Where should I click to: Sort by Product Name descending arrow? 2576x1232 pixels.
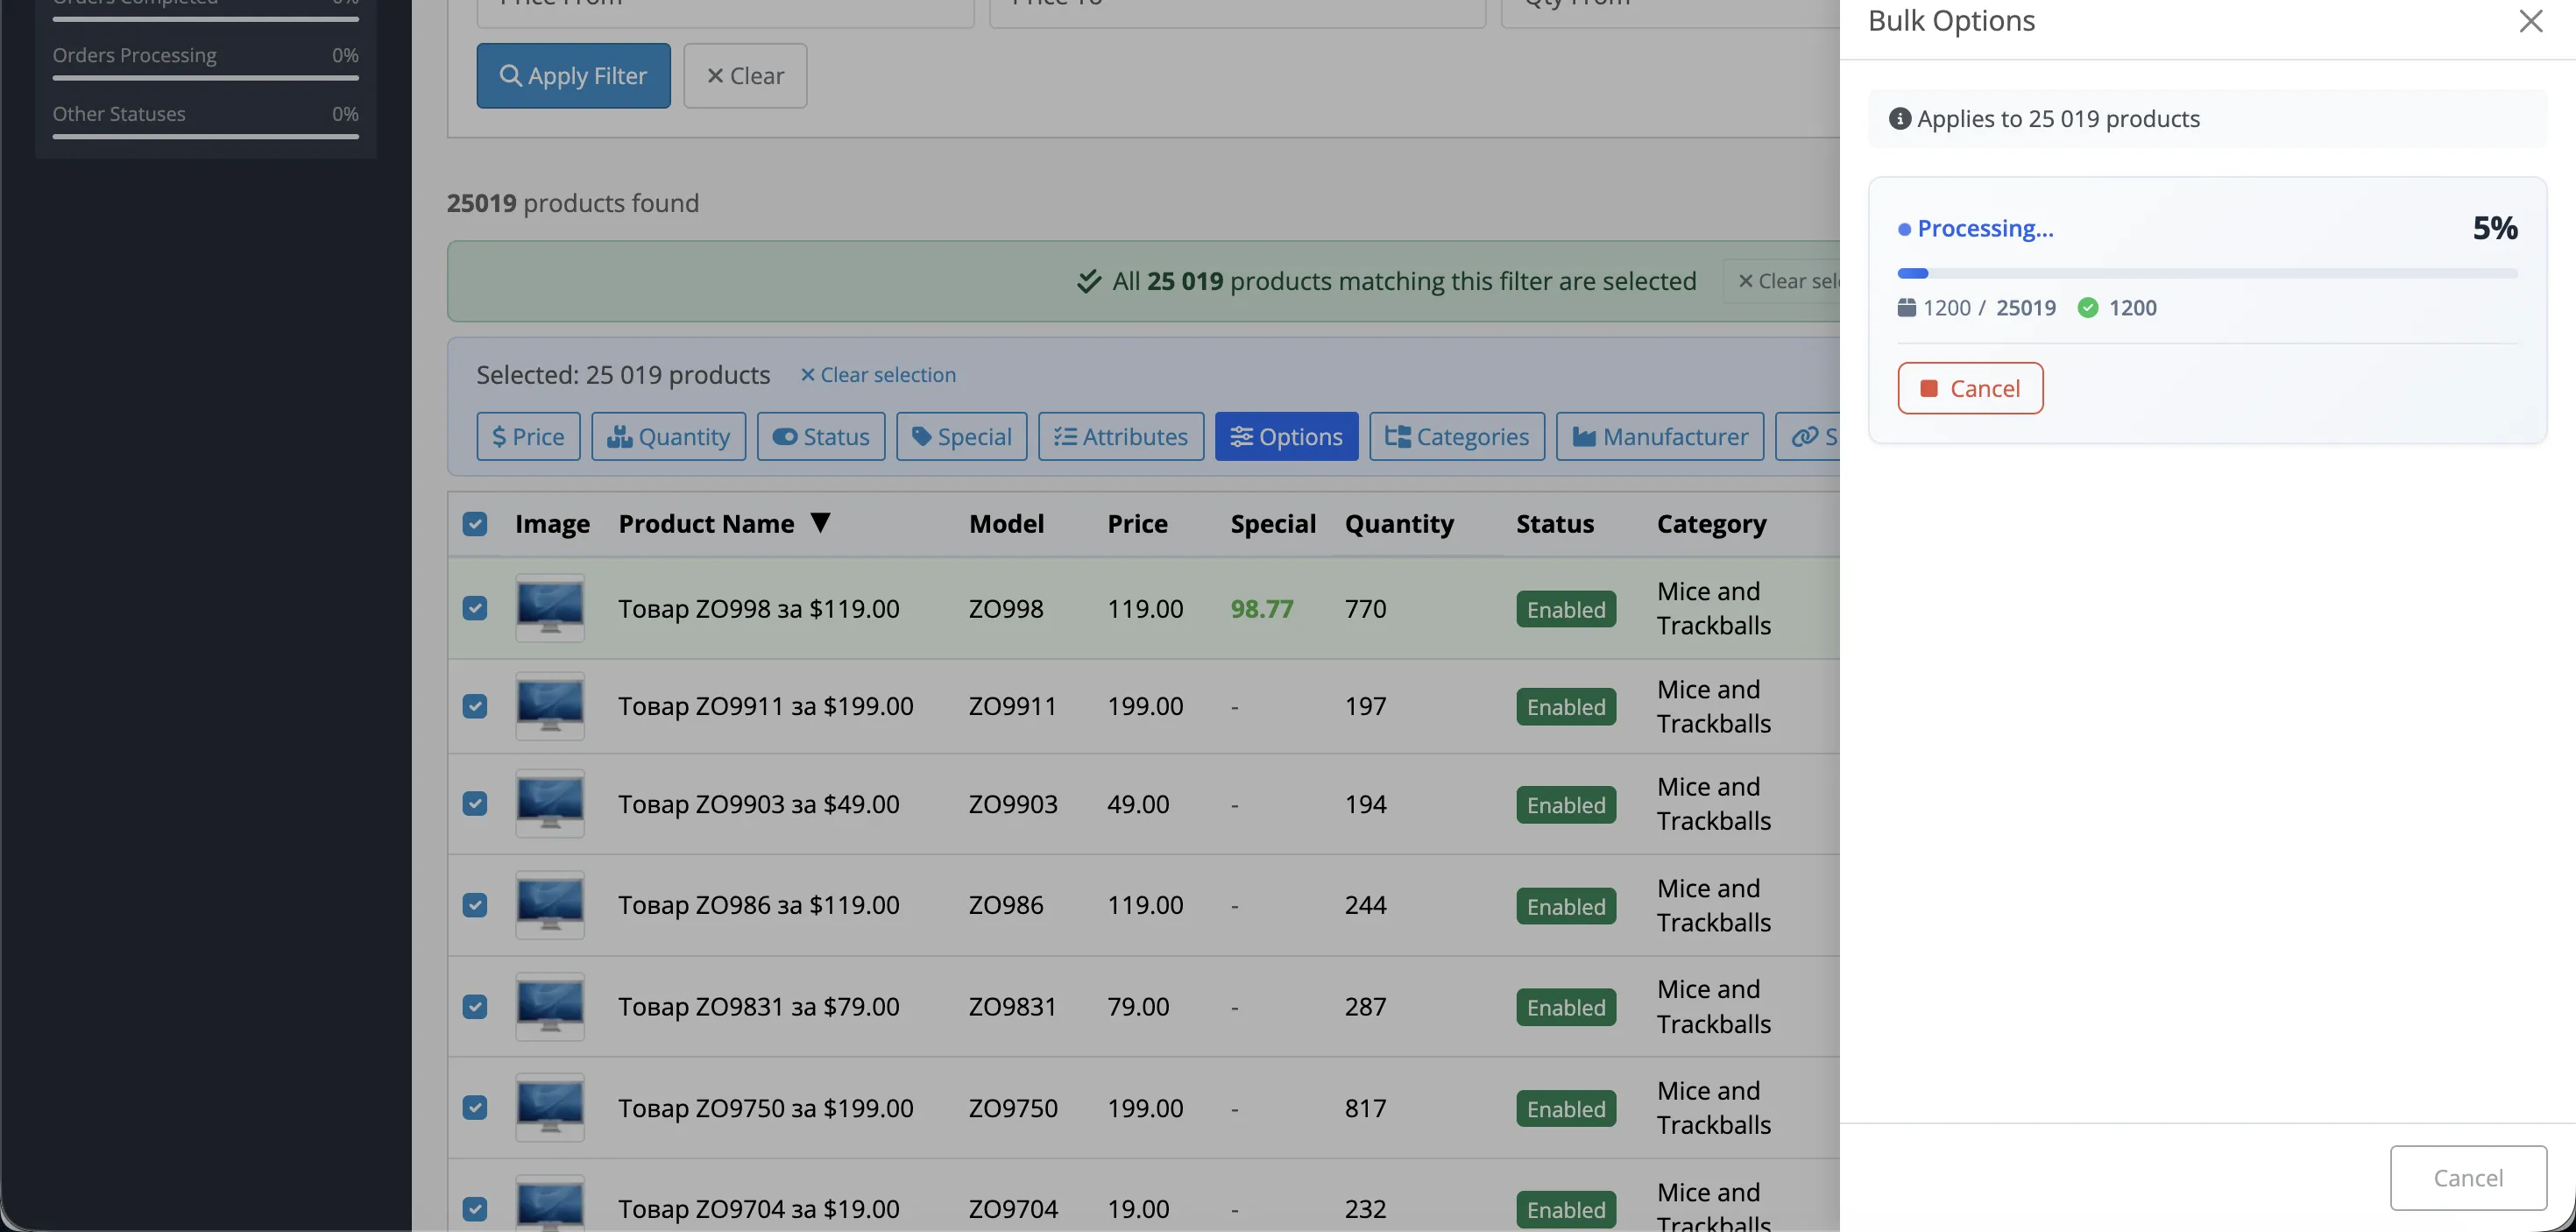820,523
